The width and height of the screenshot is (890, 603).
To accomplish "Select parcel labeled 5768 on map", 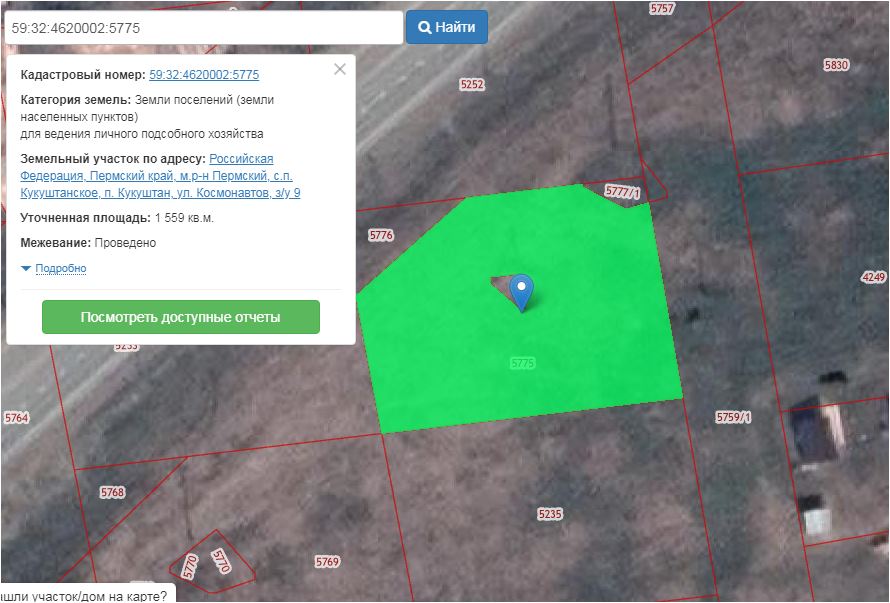I will [x=112, y=493].
